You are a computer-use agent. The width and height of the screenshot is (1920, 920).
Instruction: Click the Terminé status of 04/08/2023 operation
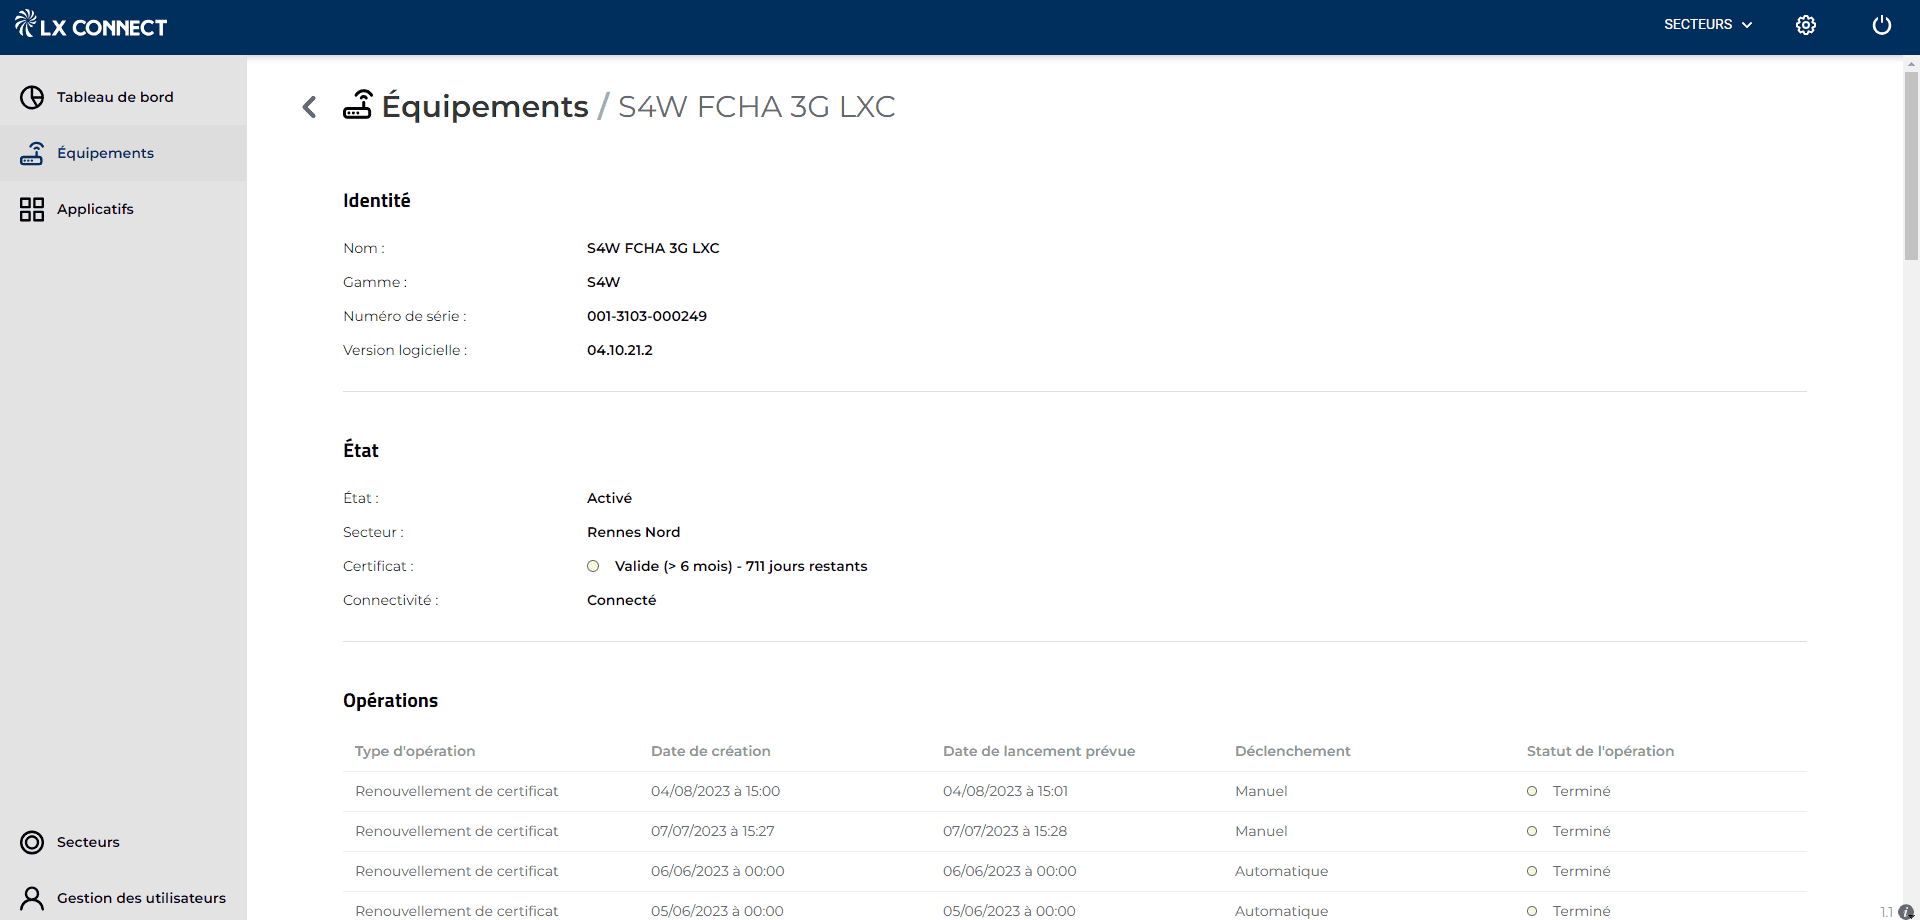(1581, 791)
